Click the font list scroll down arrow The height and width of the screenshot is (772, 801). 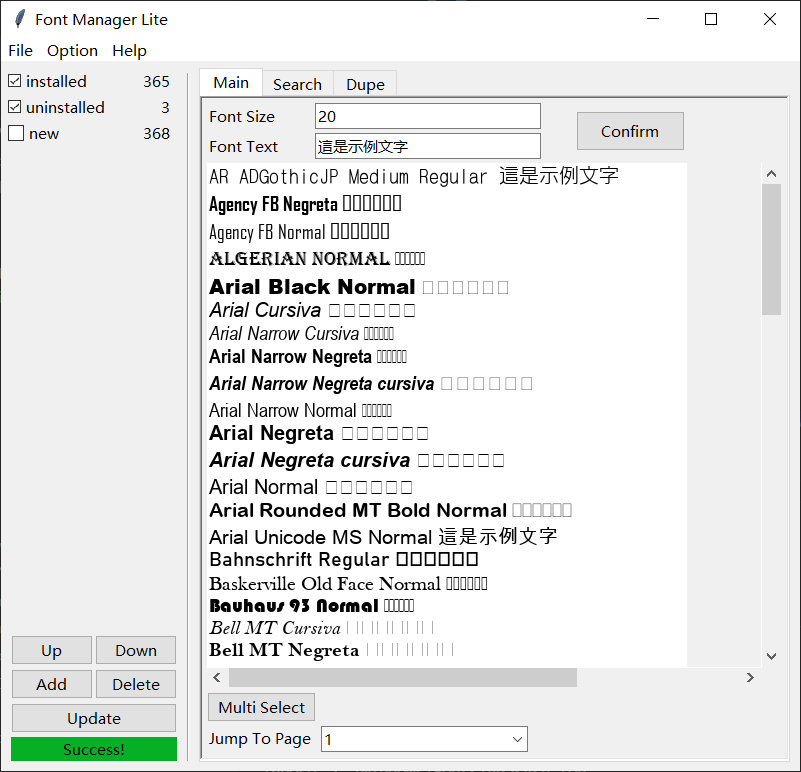pyautogui.click(x=771, y=656)
